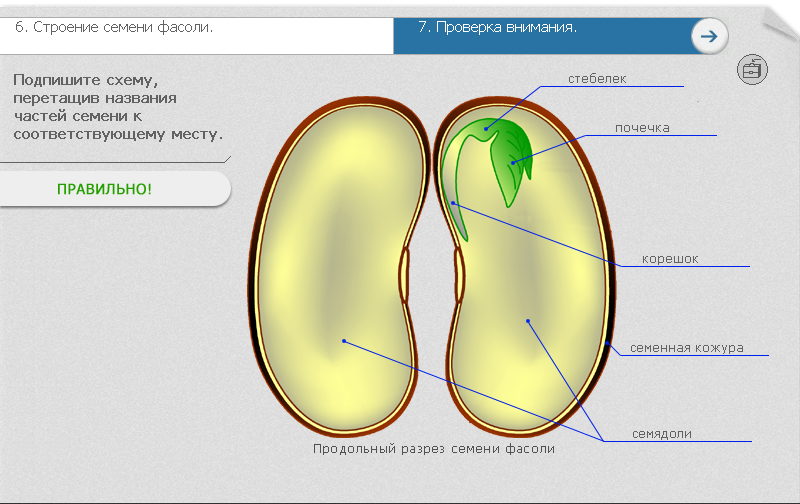Click the blue marker dot on the root

(453, 203)
